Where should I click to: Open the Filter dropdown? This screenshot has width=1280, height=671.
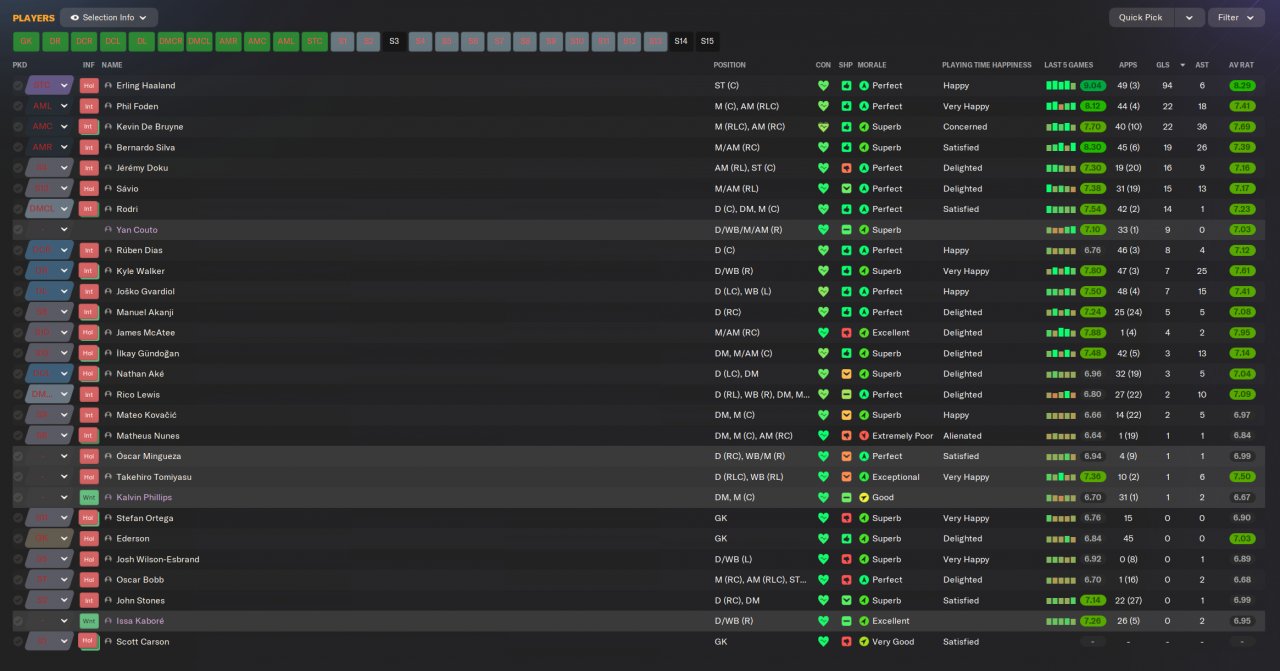(1236, 17)
